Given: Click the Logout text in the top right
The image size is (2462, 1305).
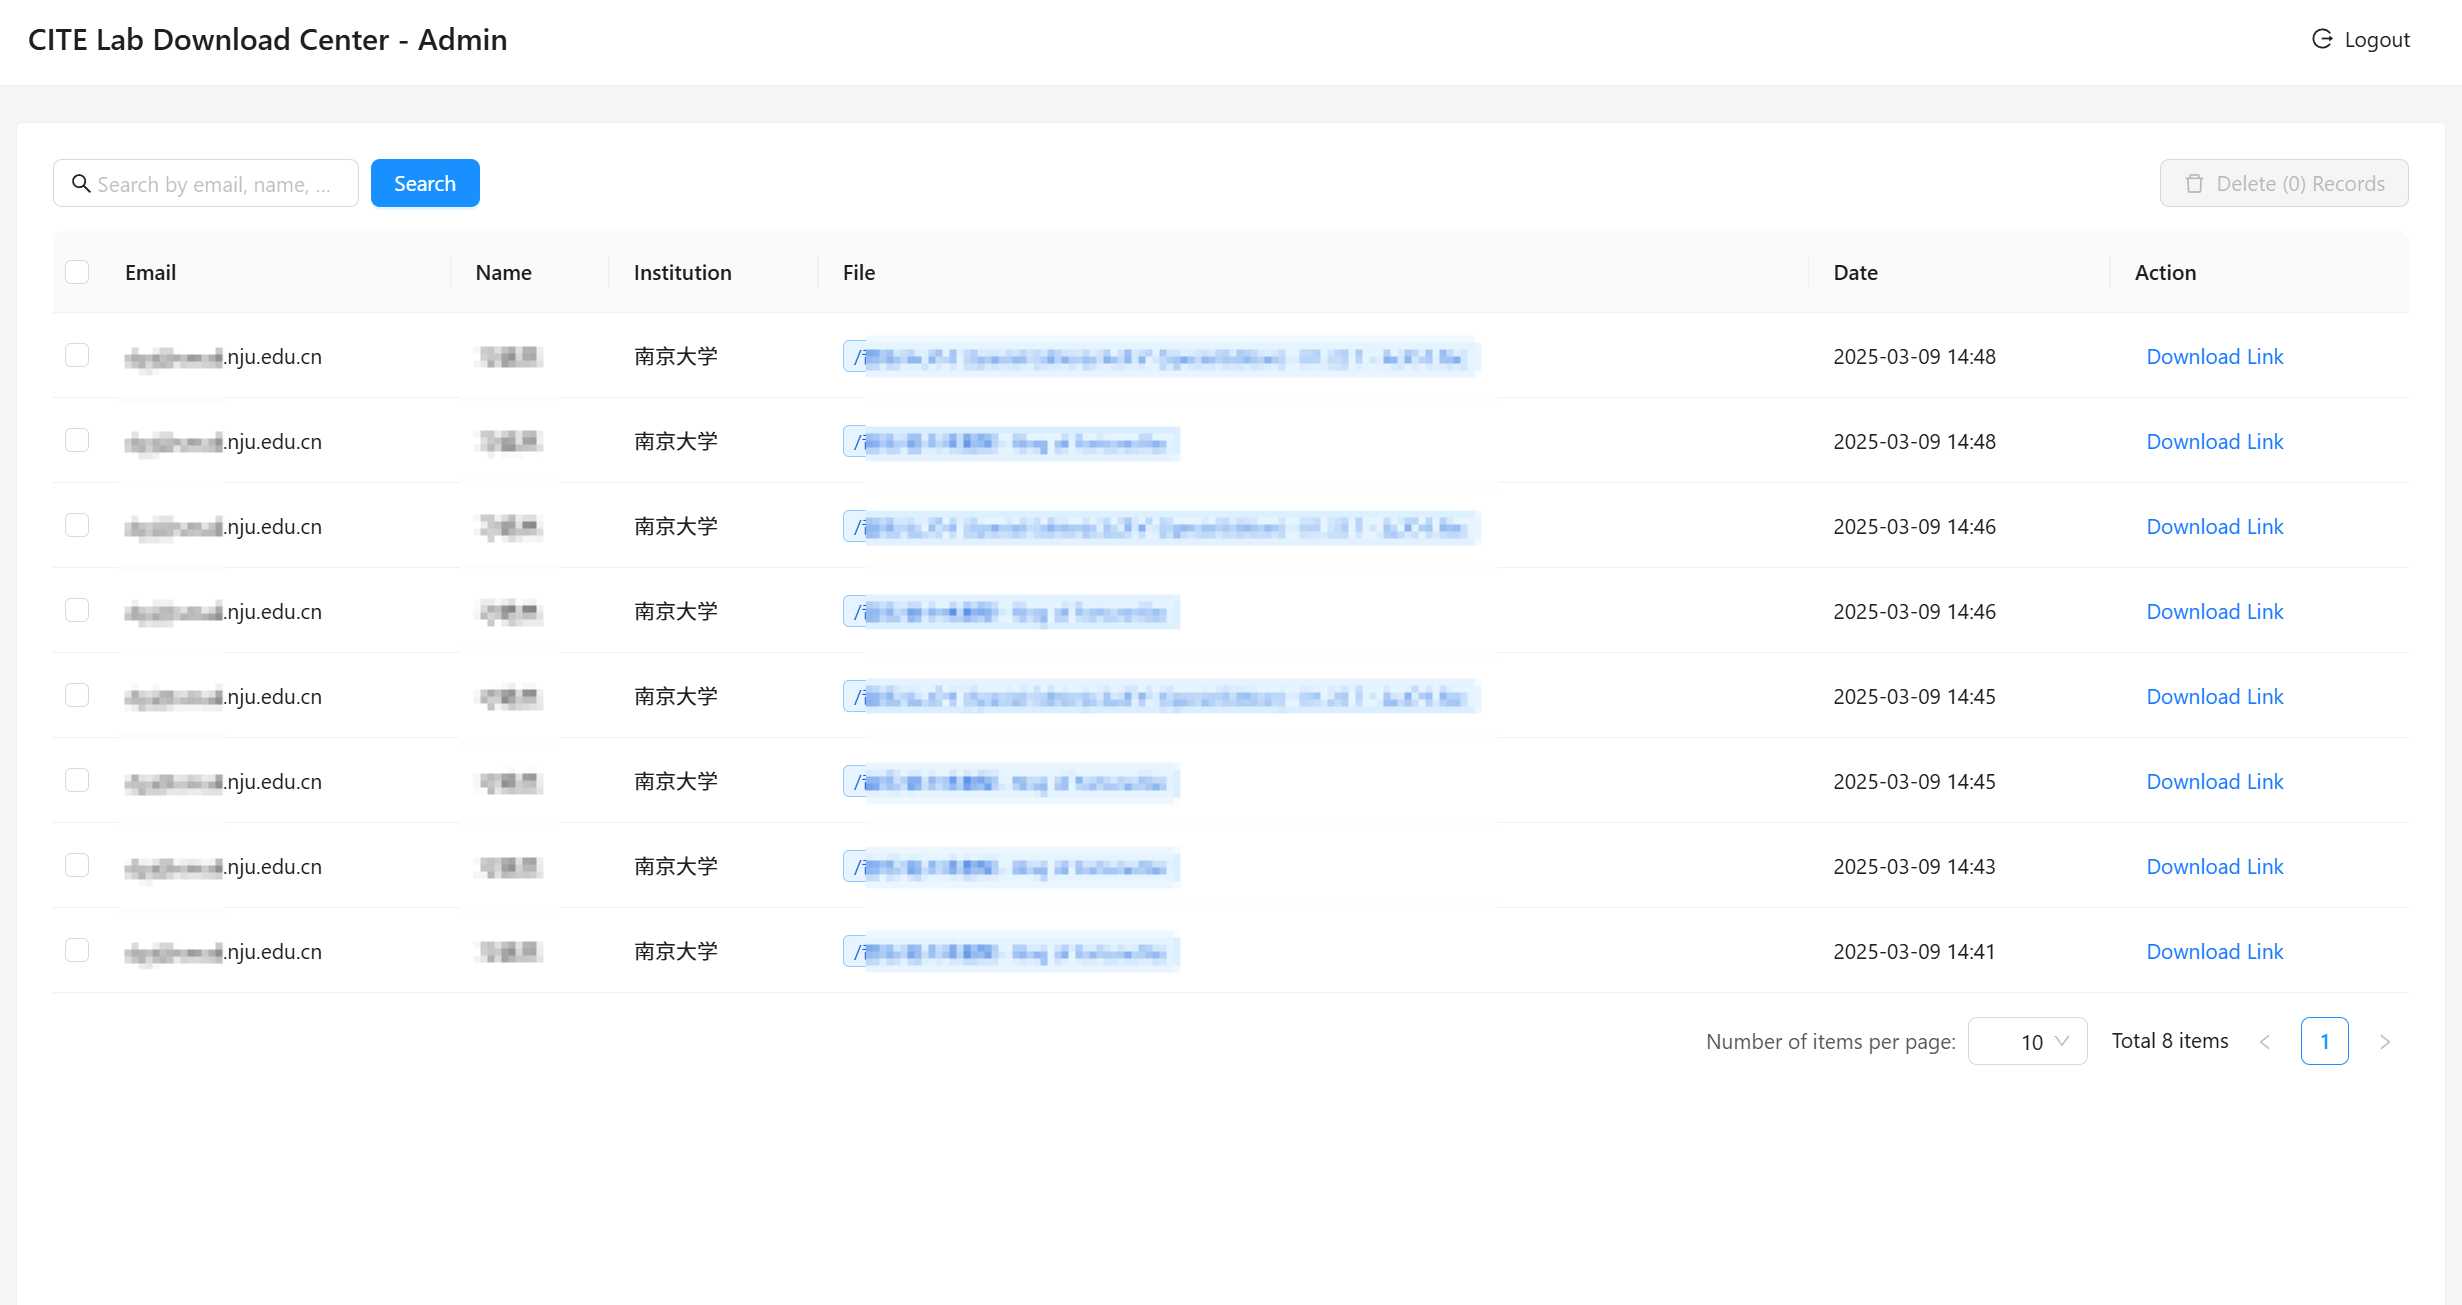Looking at the screenshot, I should pos(2377,40).
